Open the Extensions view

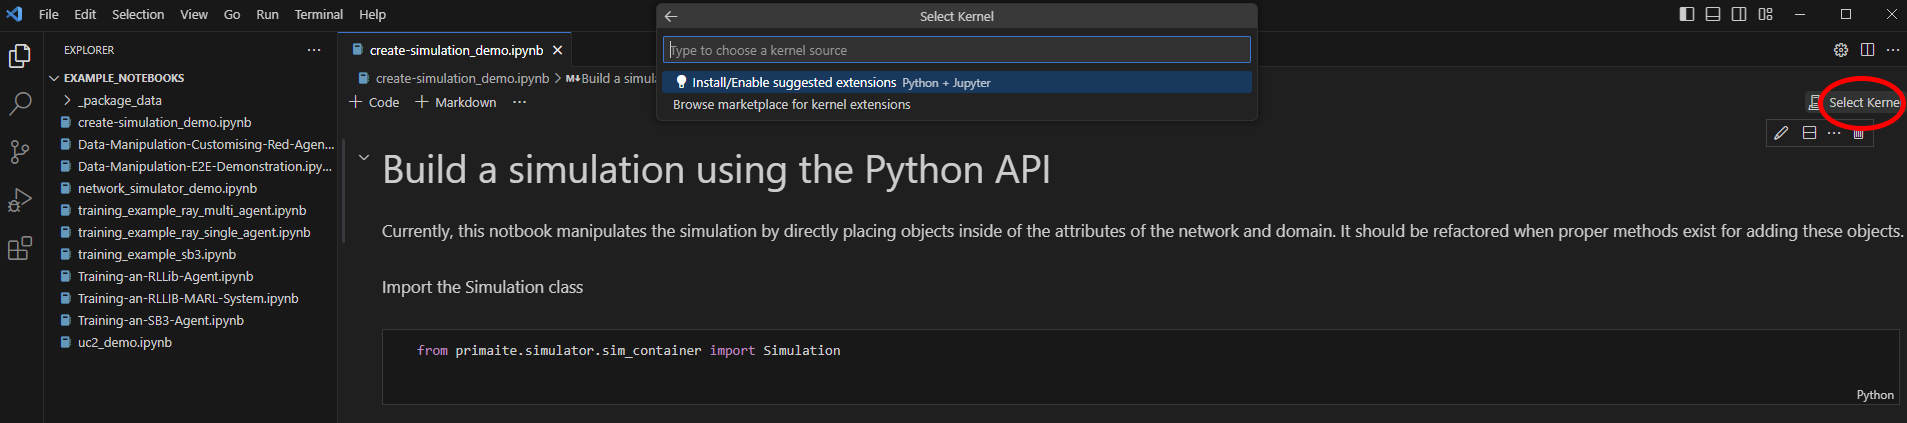[20, 249]
